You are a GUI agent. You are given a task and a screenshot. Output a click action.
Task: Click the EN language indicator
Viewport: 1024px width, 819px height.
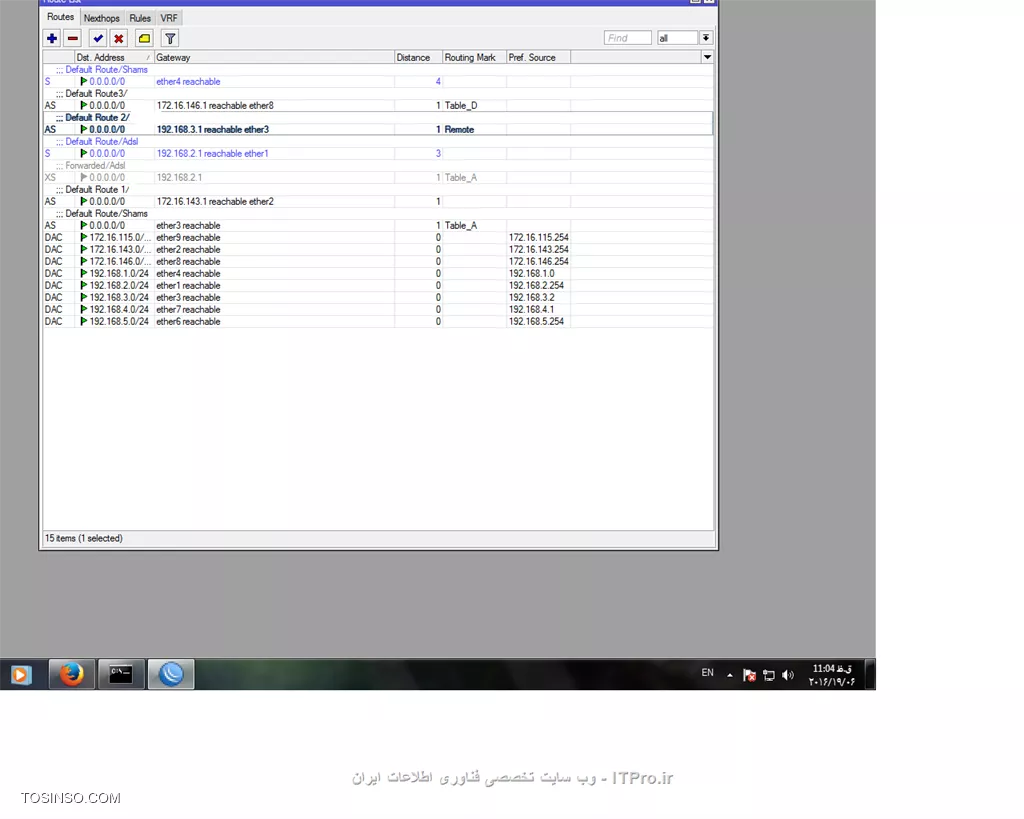point(707,673)
